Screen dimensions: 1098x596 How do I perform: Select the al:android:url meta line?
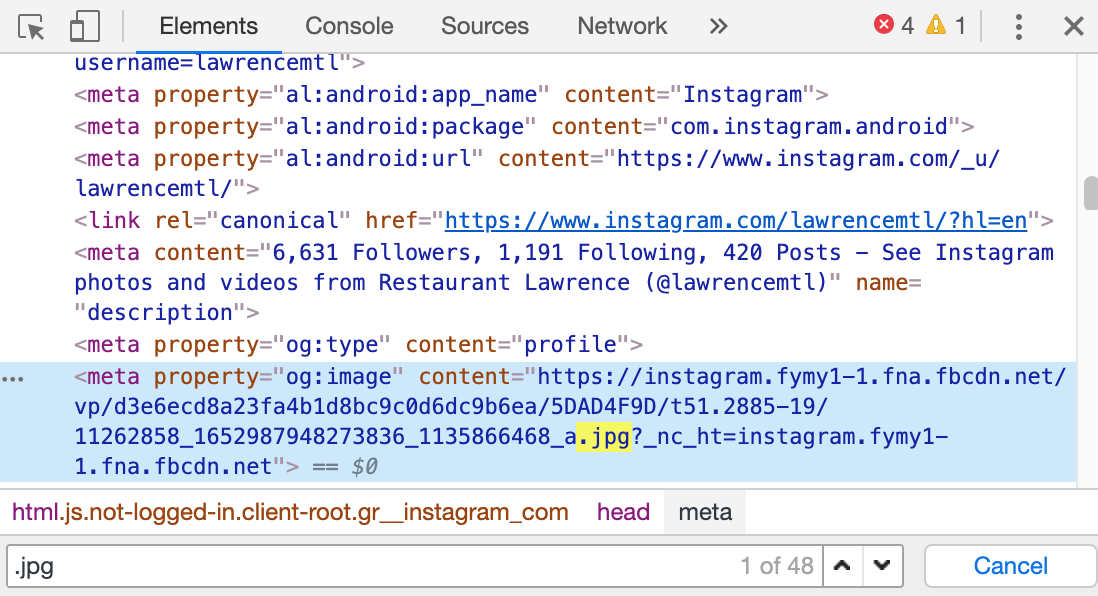(538, 174)
